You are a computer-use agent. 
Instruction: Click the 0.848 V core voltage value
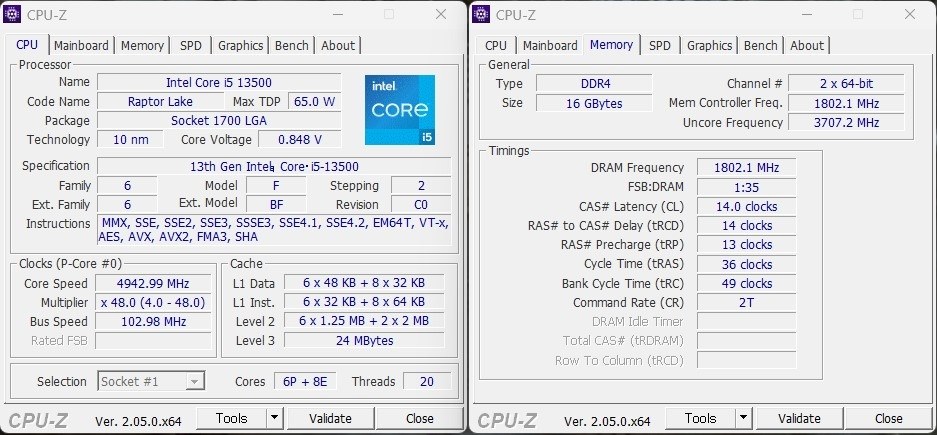pyautogui.click(x=300, y=140)
